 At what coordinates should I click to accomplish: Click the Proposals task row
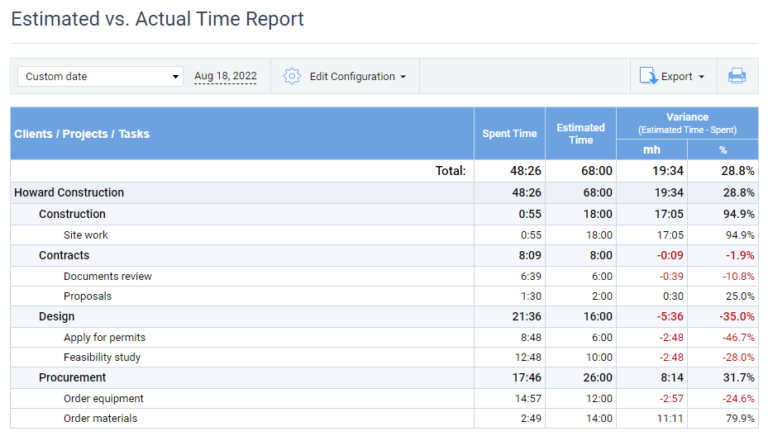point(87,296)
